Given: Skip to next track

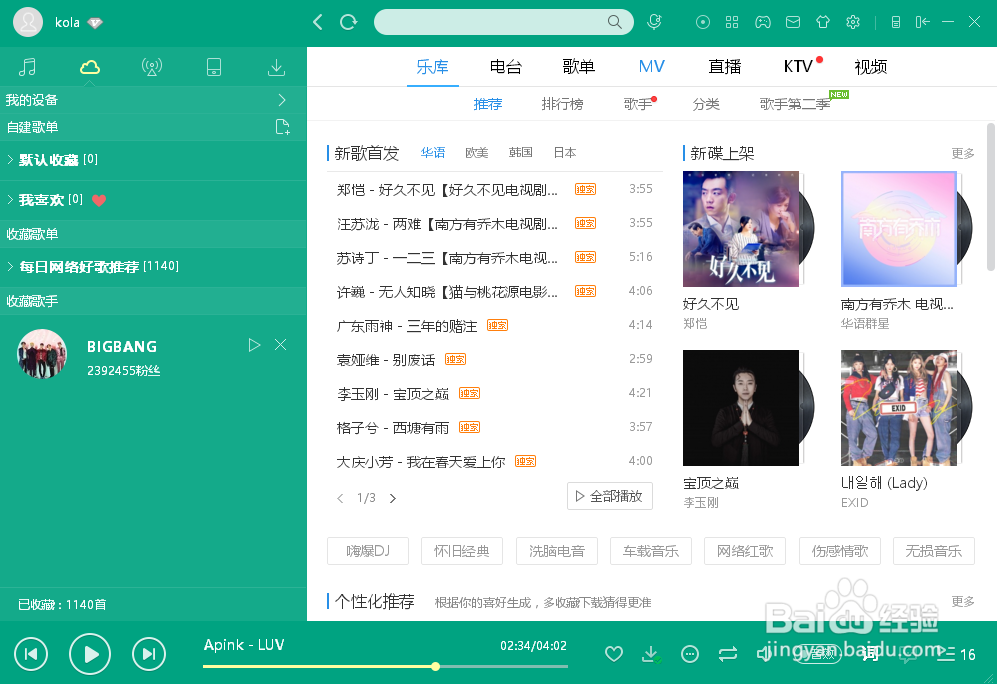Looking at the screenshot, I should 149,653.
